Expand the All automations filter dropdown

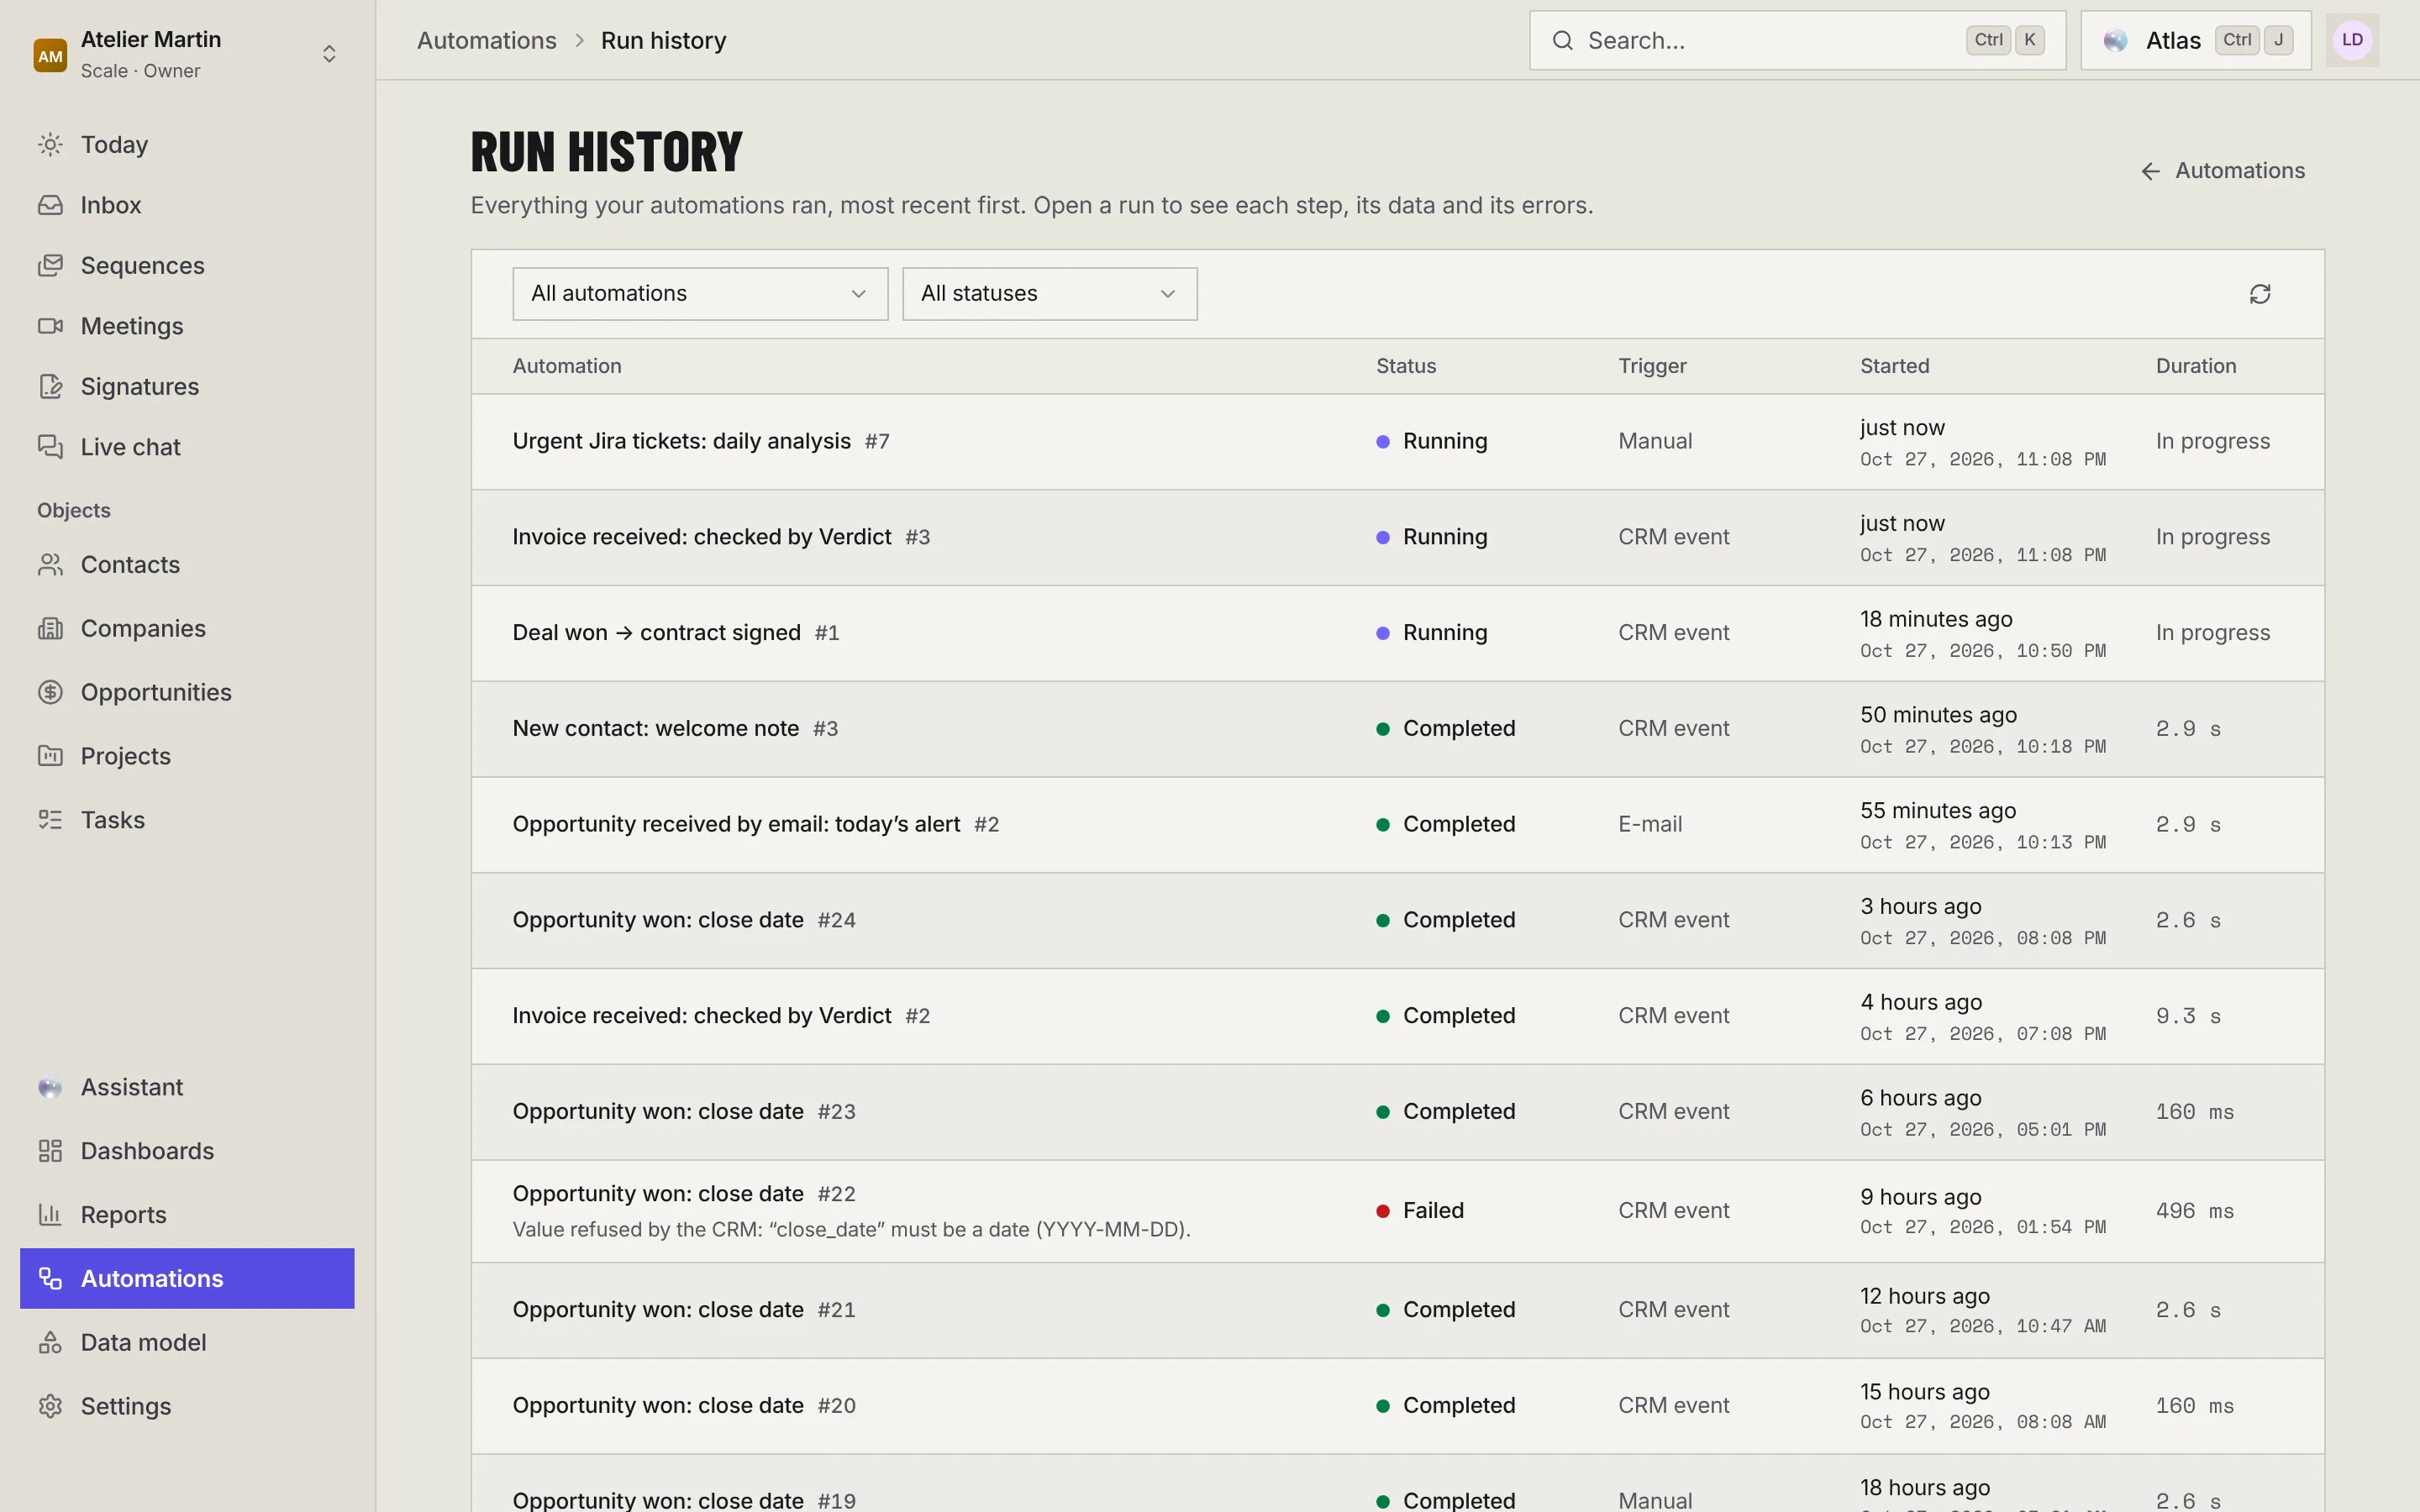700,294
